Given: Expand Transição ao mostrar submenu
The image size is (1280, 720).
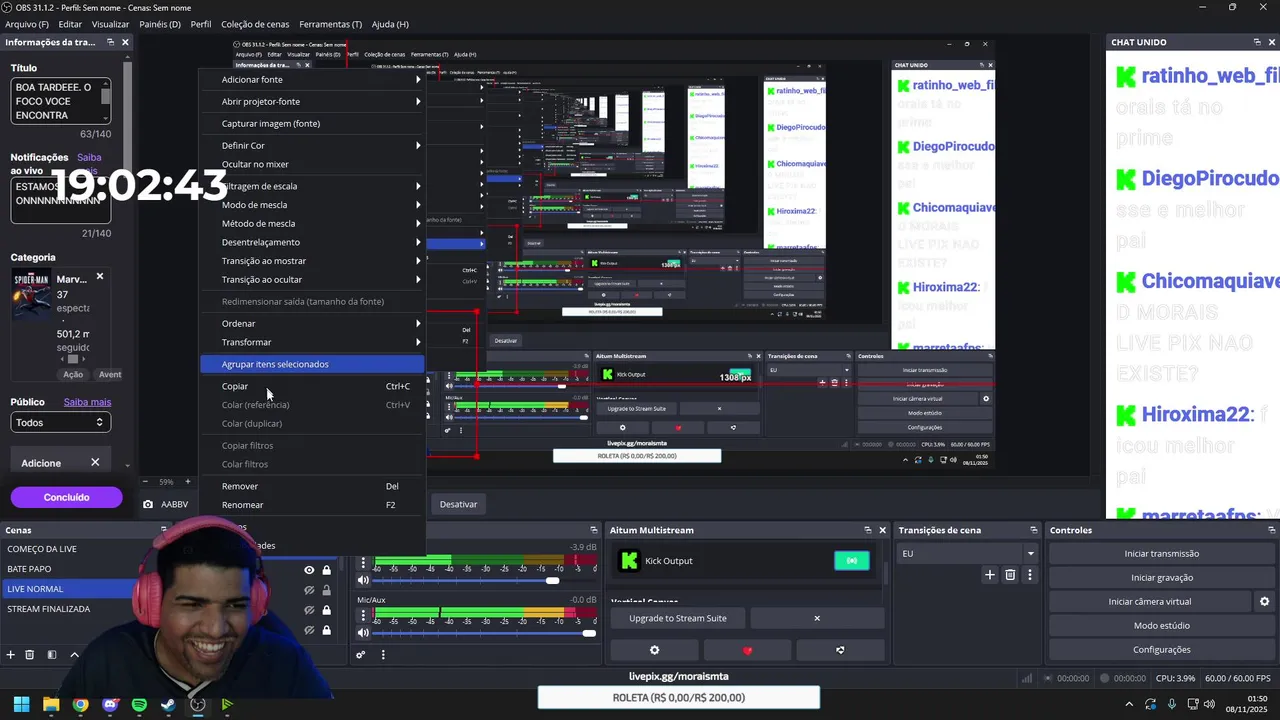Looking at the screenshot, I should tap(312, 261).
